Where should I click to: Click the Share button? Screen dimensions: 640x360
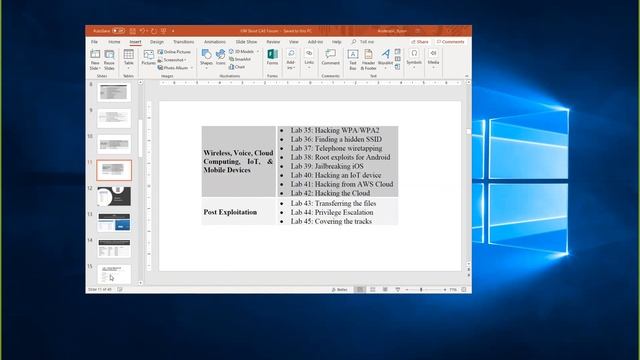pyautogui.click(x=420, y=42)
